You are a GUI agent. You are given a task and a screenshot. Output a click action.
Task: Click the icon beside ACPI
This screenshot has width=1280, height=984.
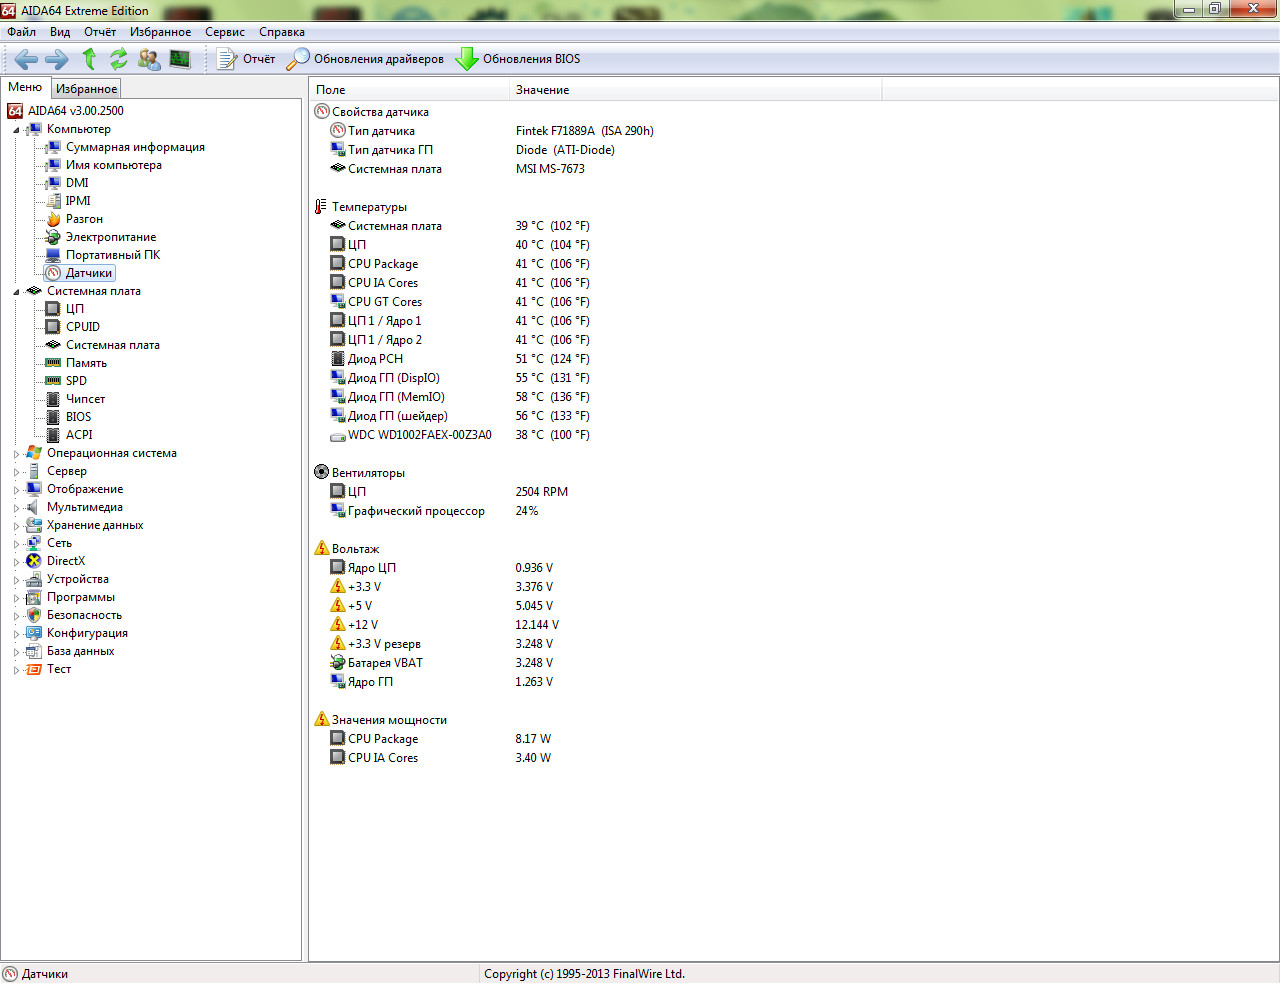tap(53, 435)
